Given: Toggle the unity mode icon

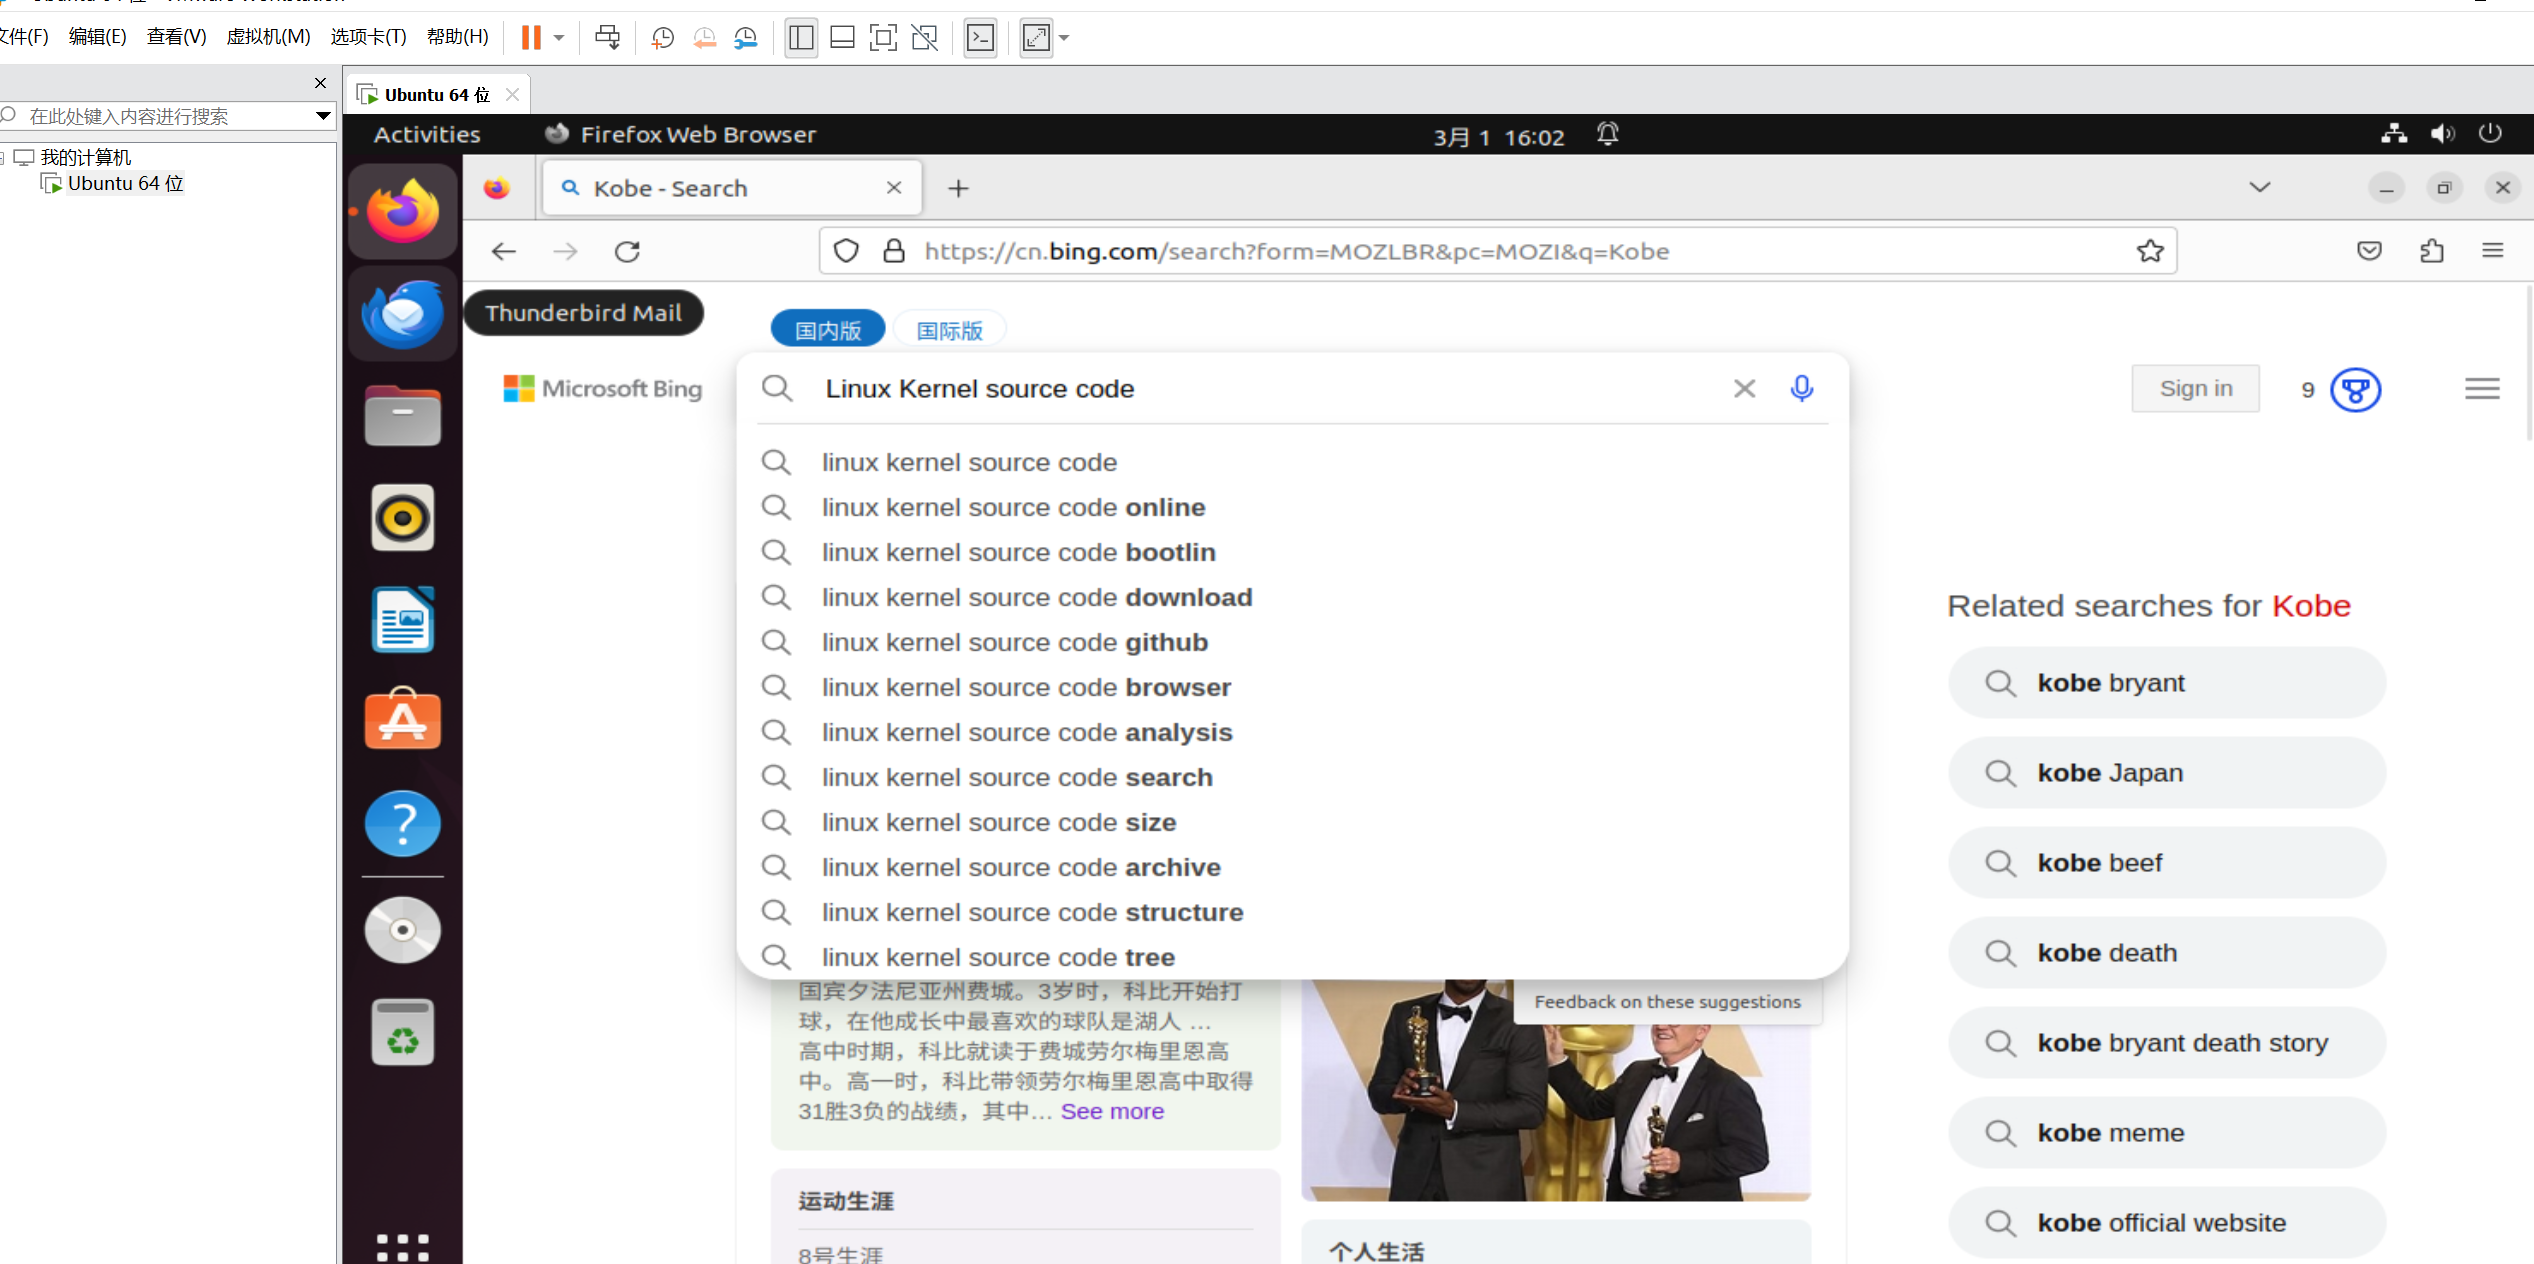Looking at the screenshot, I should pyautogui.click(x=925, y=38).
